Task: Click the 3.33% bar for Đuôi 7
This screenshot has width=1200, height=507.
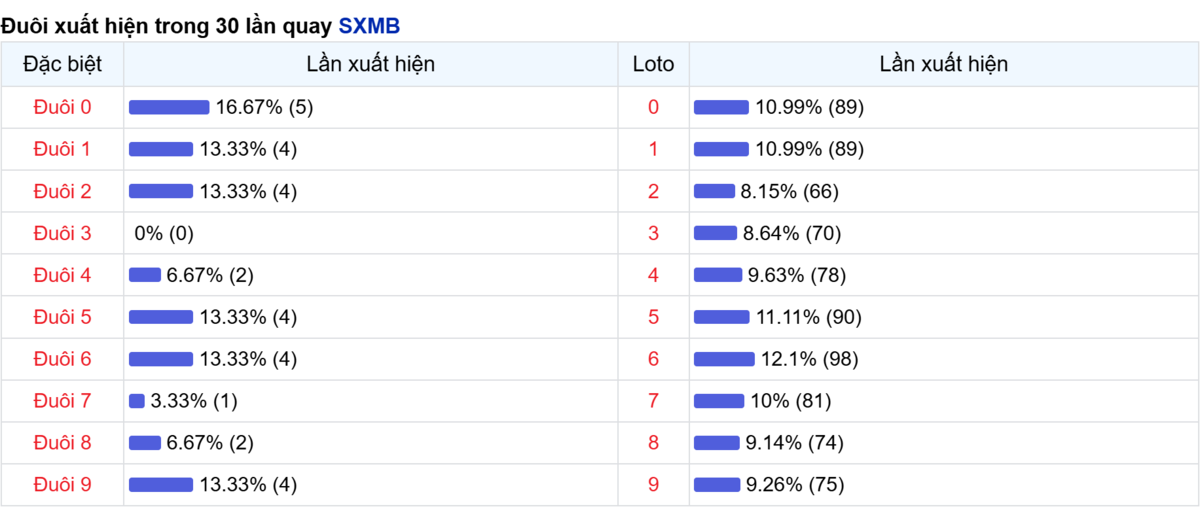Action: (x=137, y=401)
